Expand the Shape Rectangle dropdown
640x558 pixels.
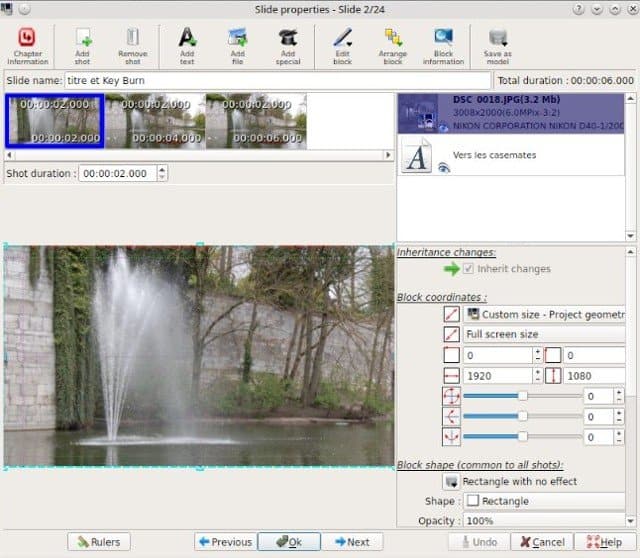[544, 501]
